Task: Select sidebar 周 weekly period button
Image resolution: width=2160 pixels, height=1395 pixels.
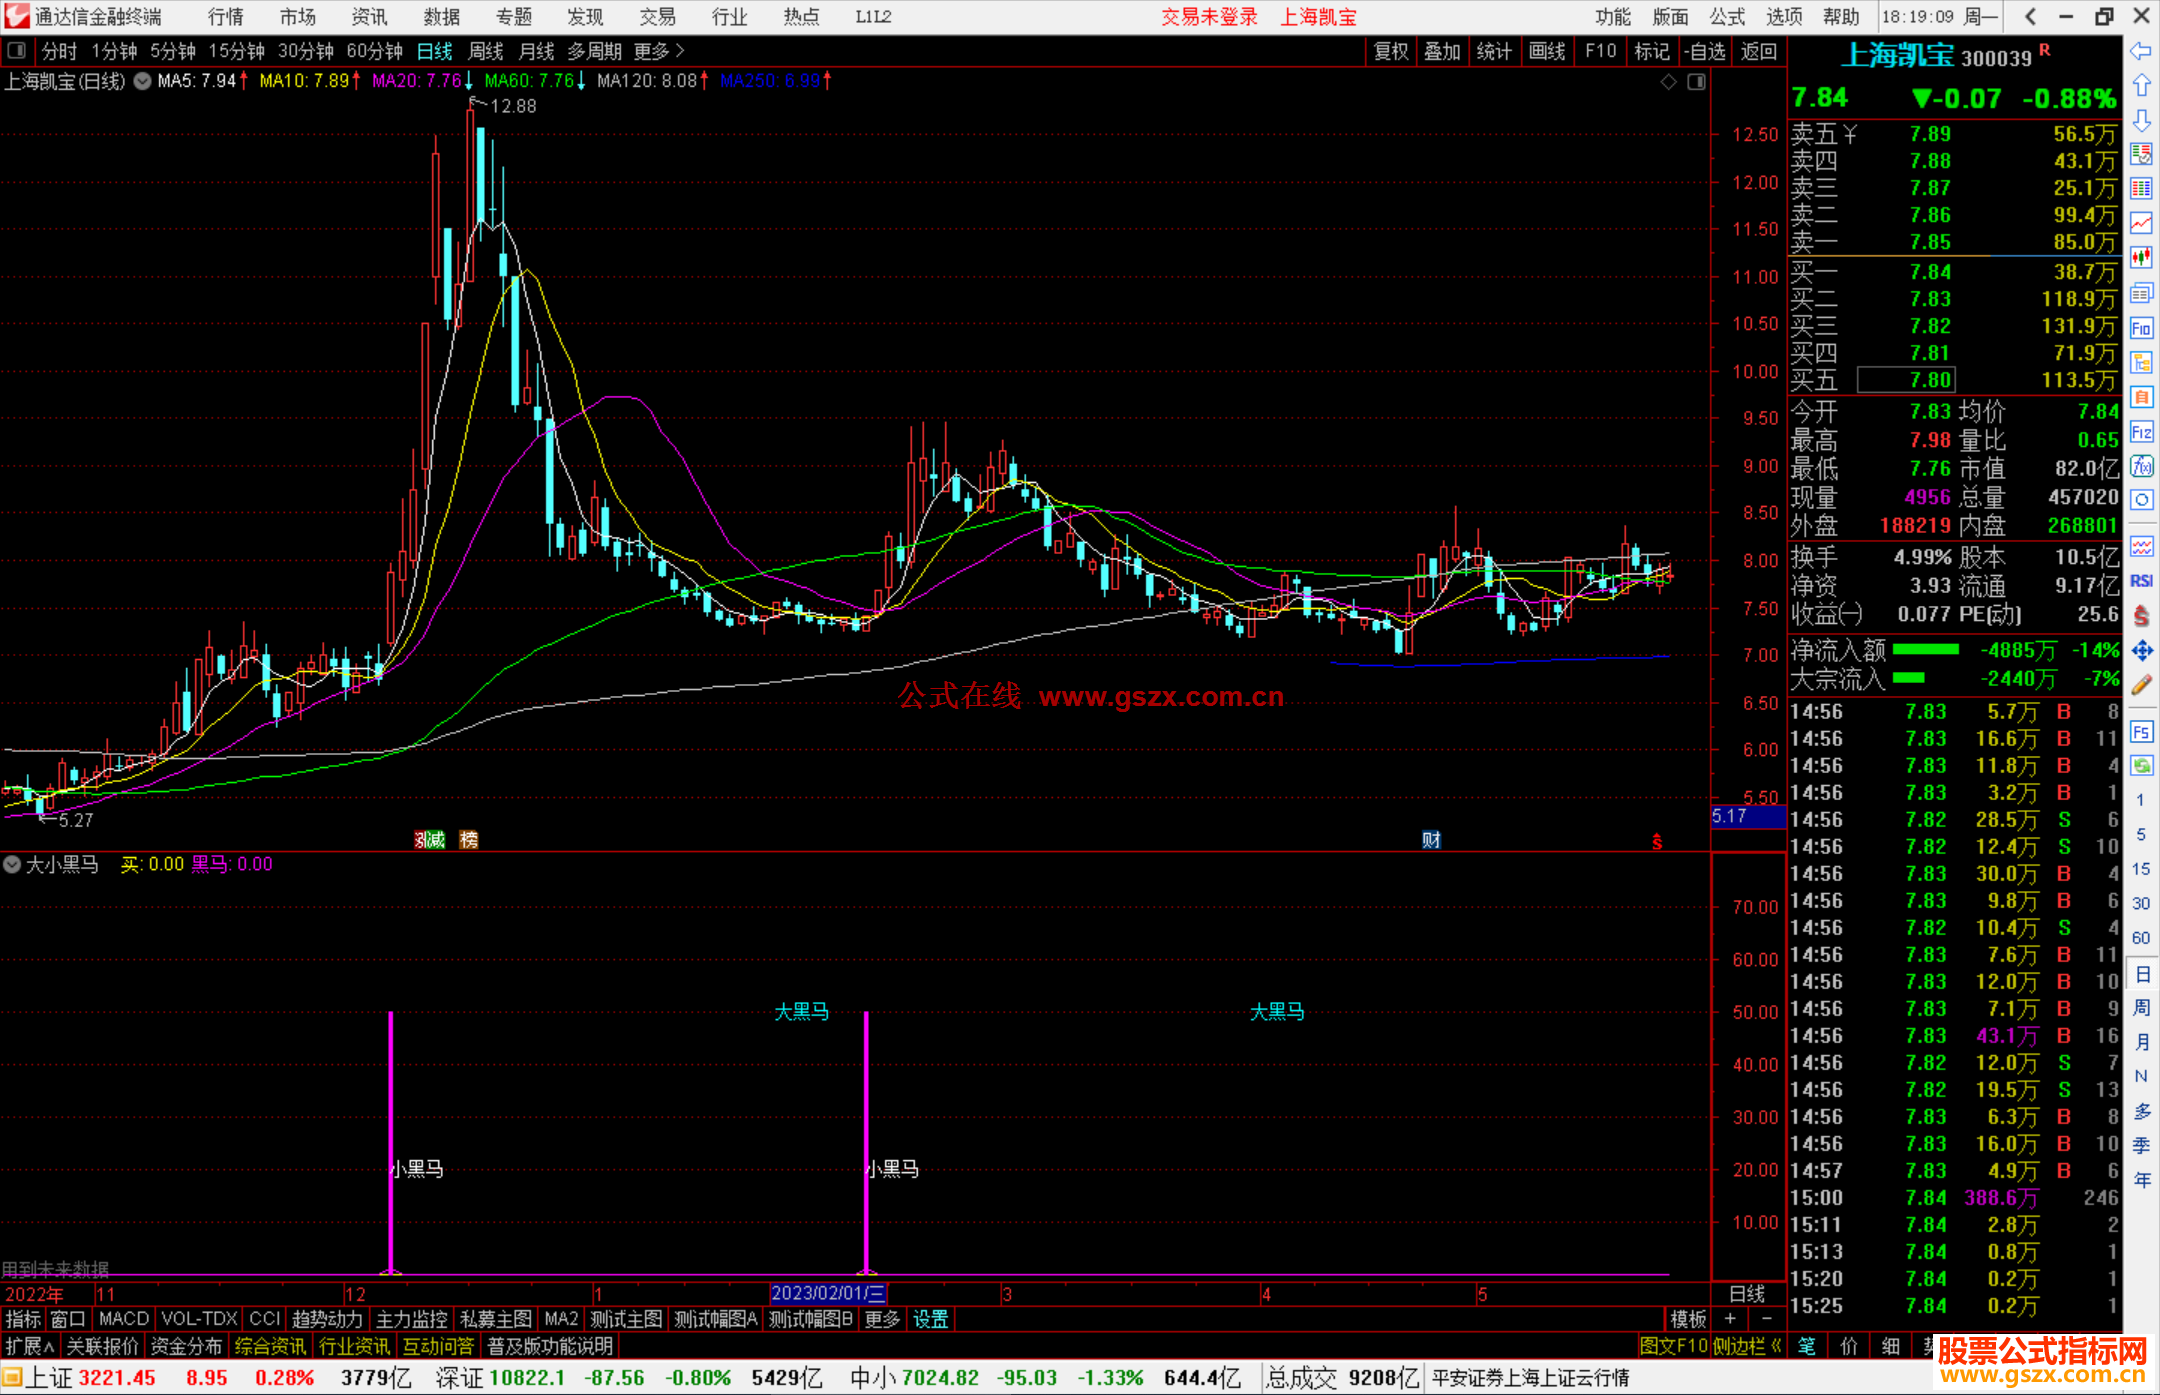Action: coord(2141,1007)
